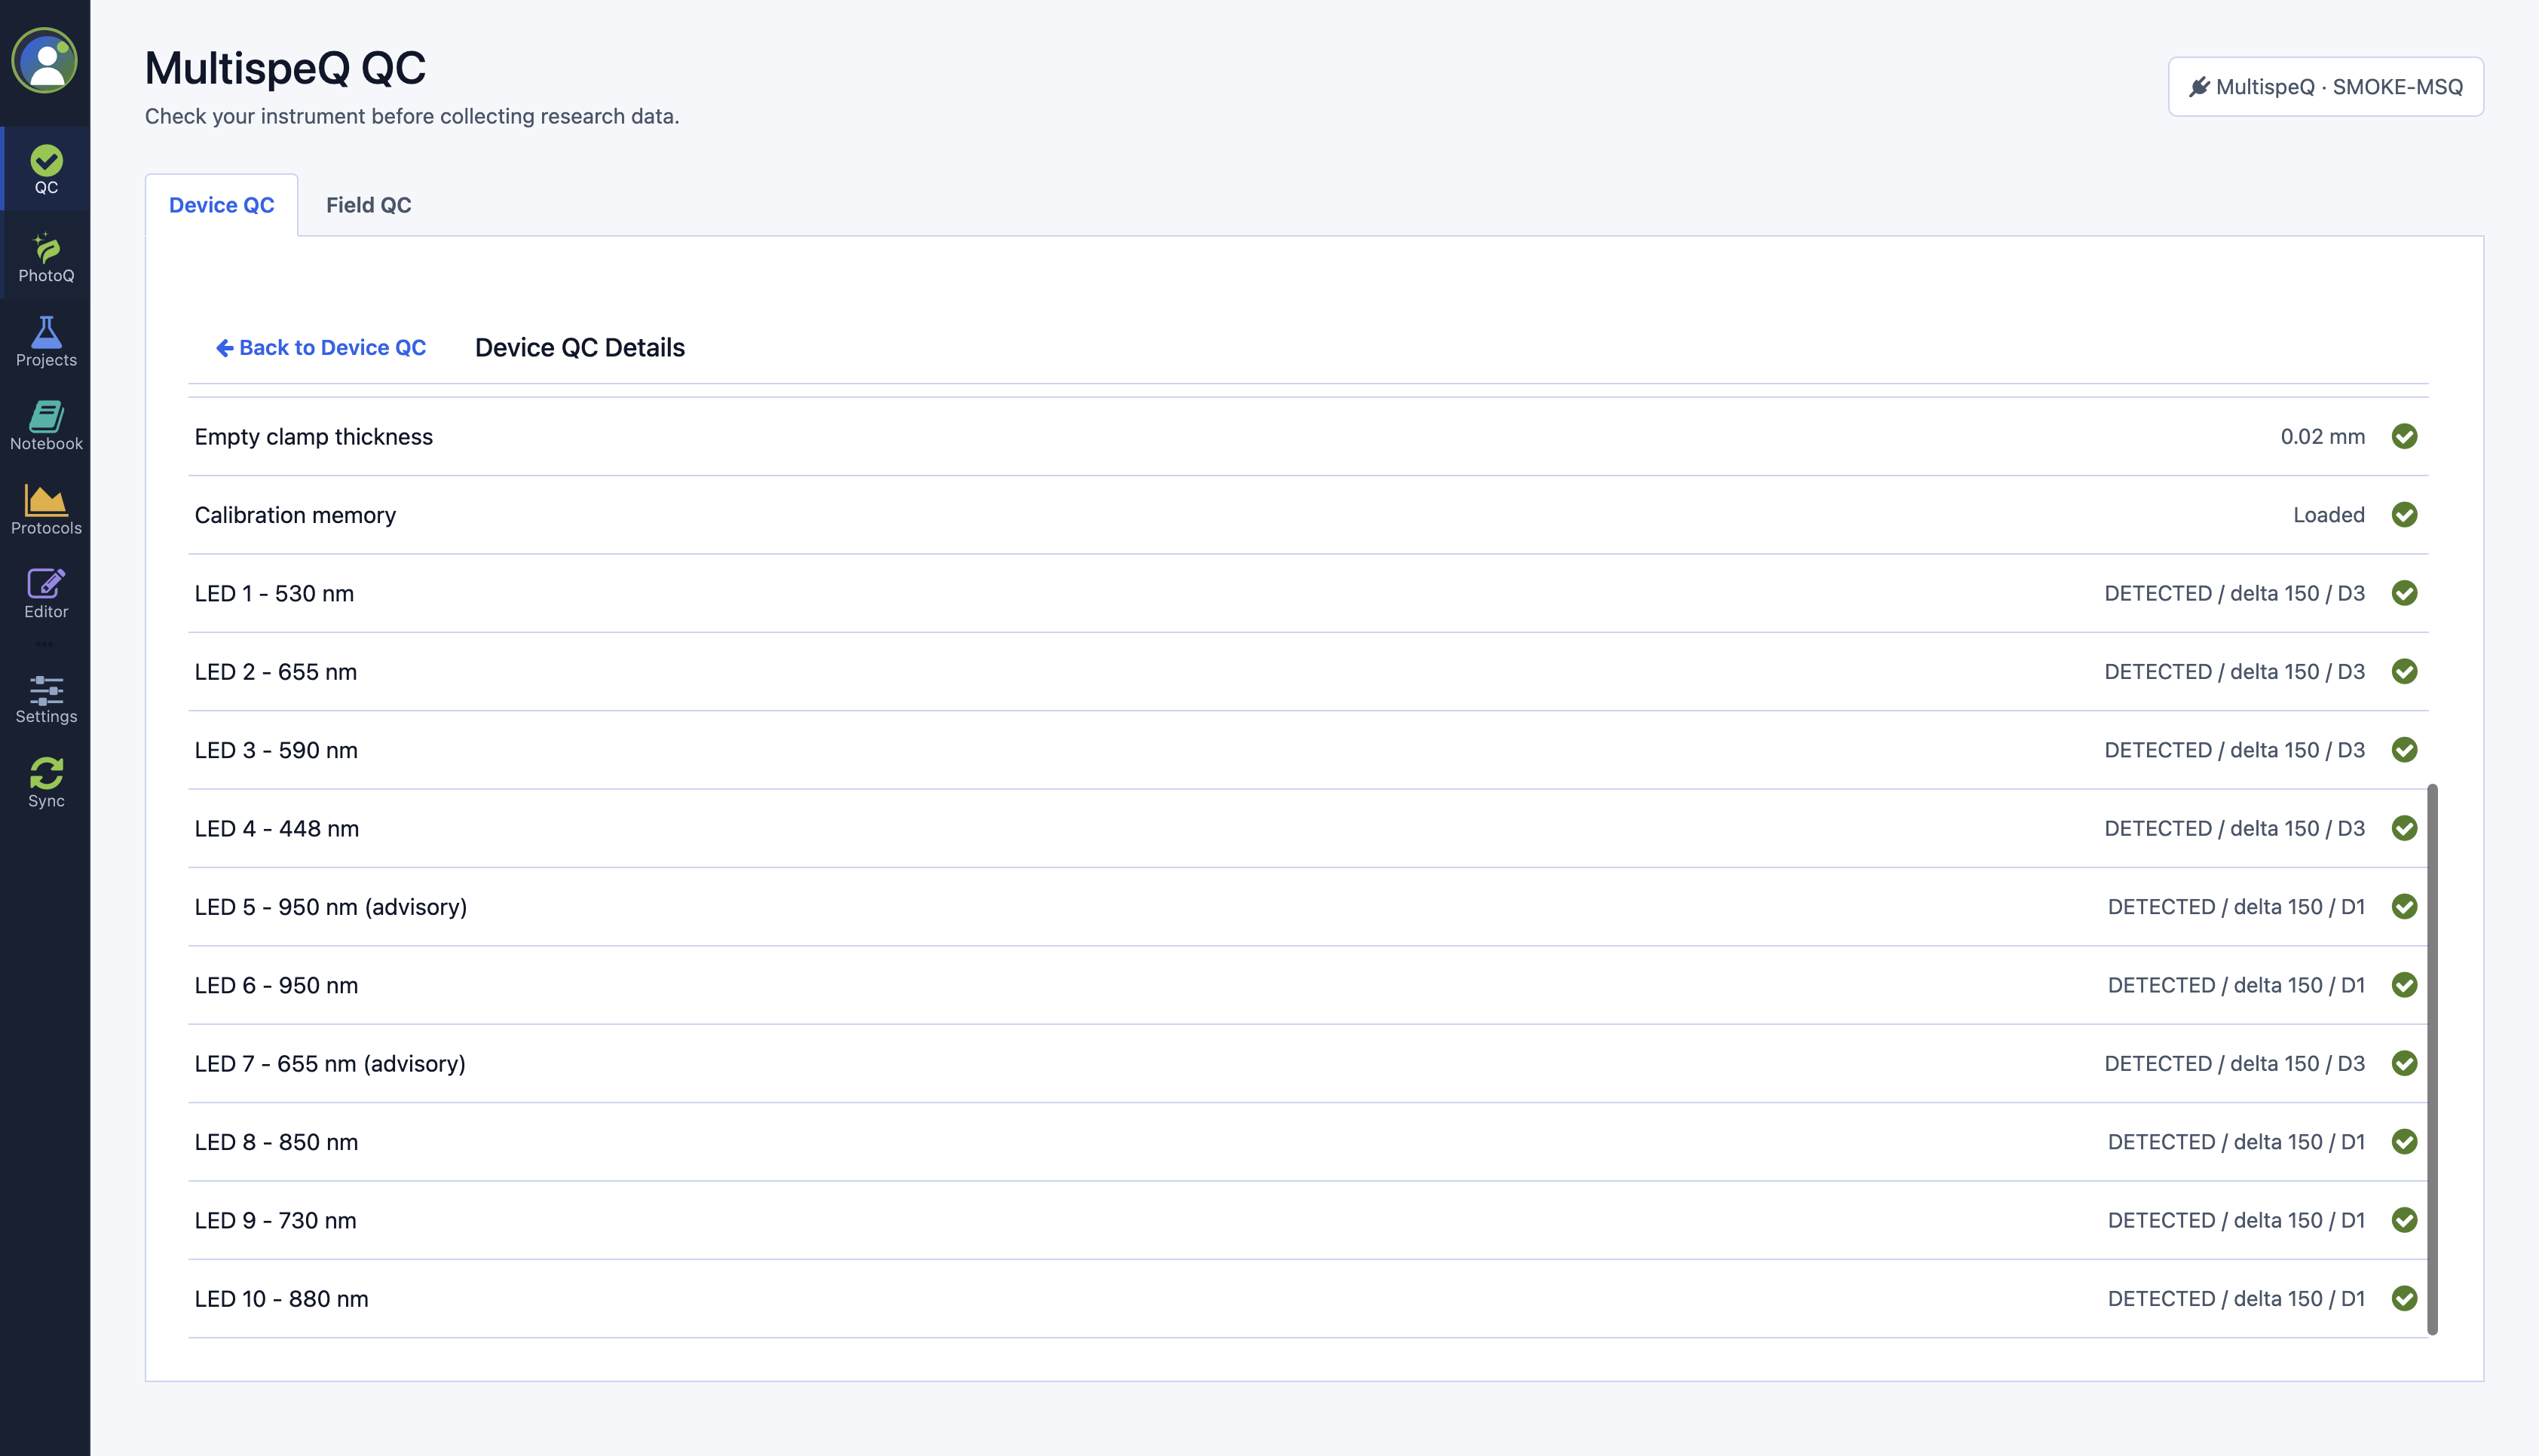This screenshot has width=2539, height=1456.
Task: Click the green check for Calibration memory
Action: pyautogui.click(x=2404, y=515)
